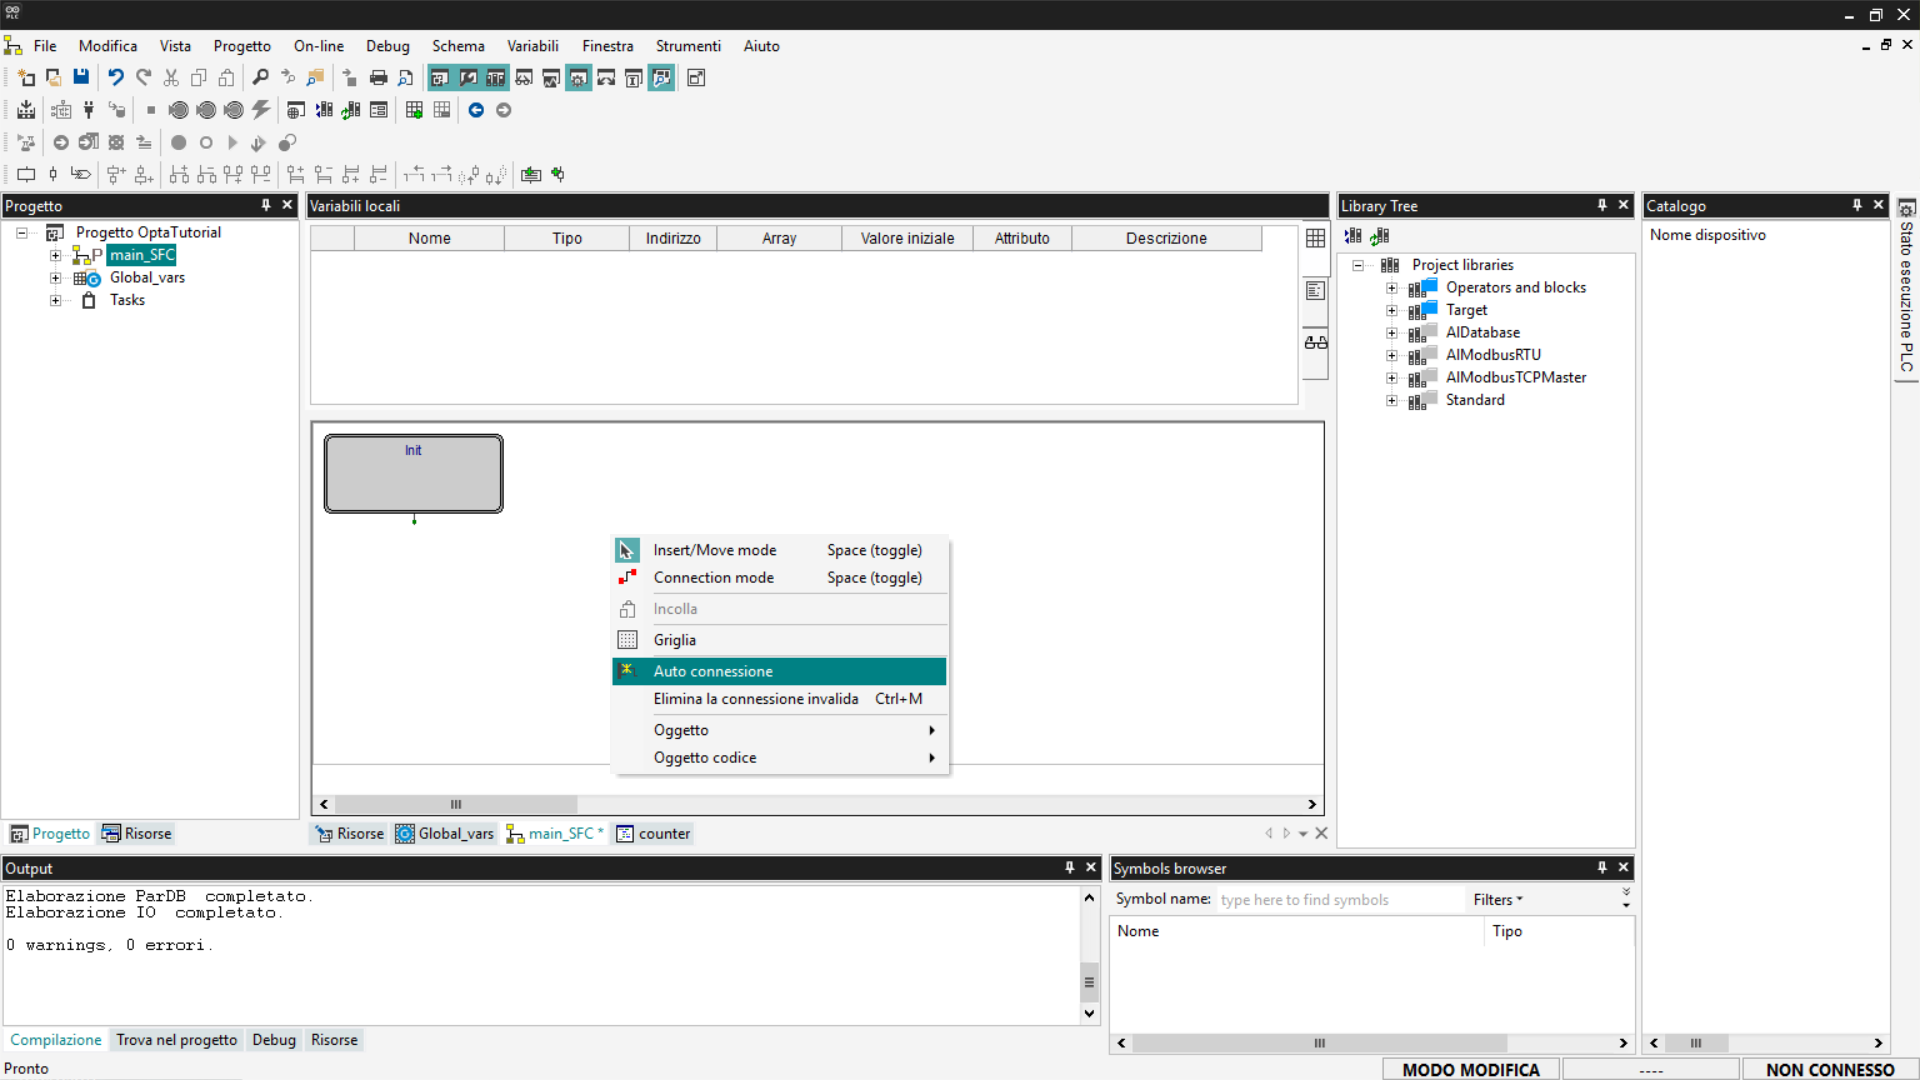Expand the Operators and blocks library
Screen dimensions: 1920x1080
1391,288
